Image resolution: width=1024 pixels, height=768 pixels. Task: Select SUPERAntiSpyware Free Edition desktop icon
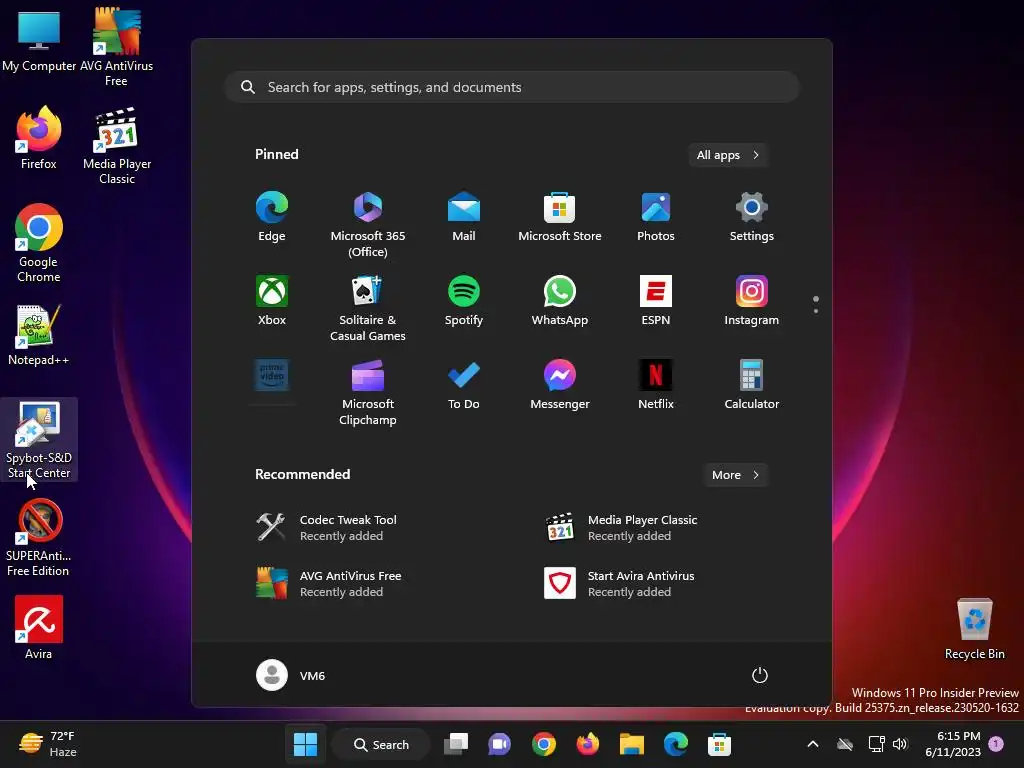coord(39,537)
